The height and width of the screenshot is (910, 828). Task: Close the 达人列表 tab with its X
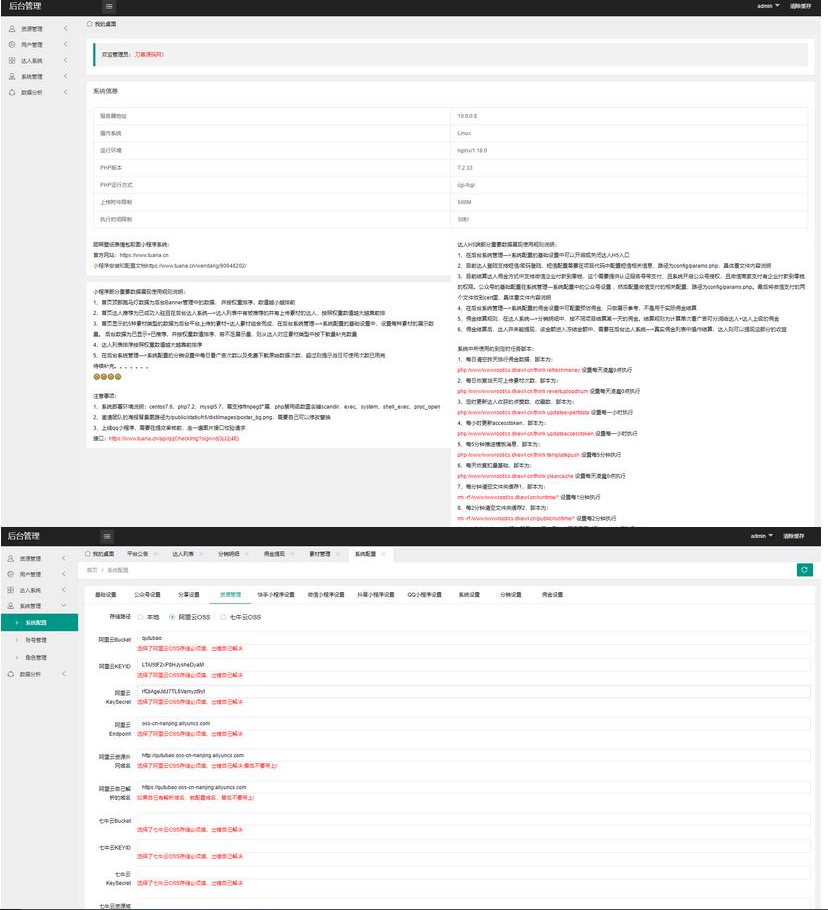click(x=201, y=554)
